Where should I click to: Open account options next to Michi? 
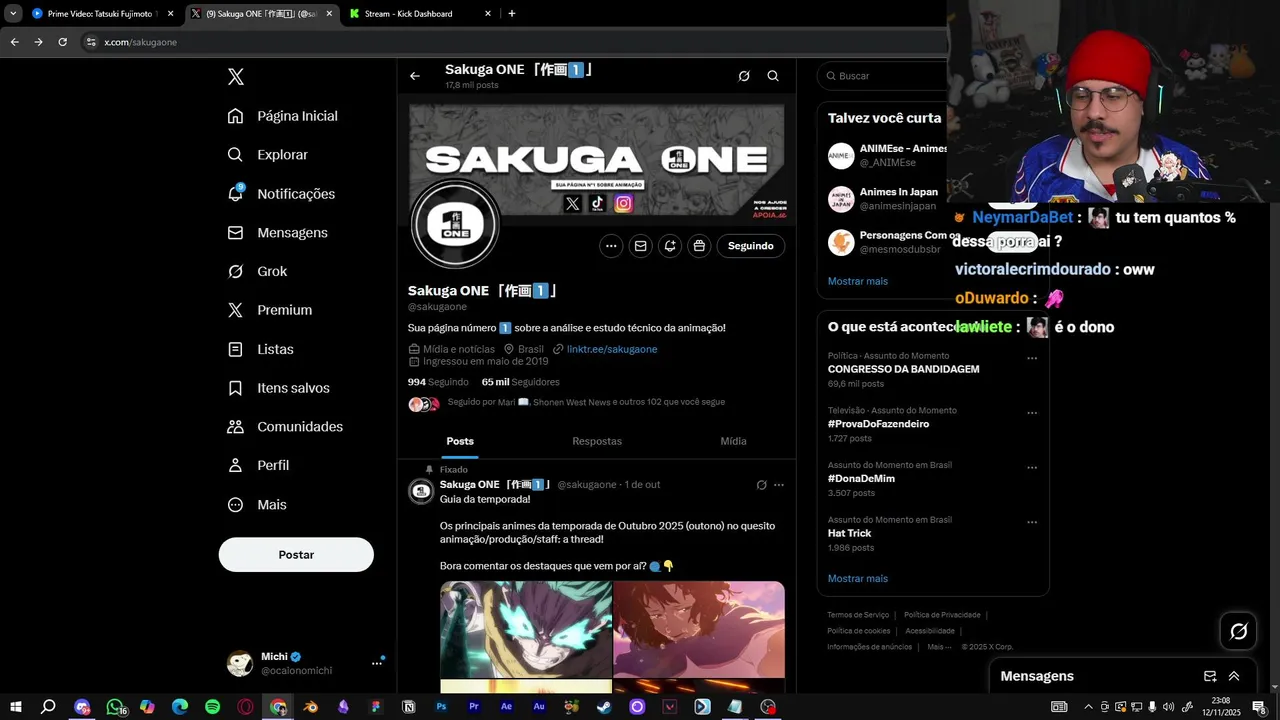377,663
